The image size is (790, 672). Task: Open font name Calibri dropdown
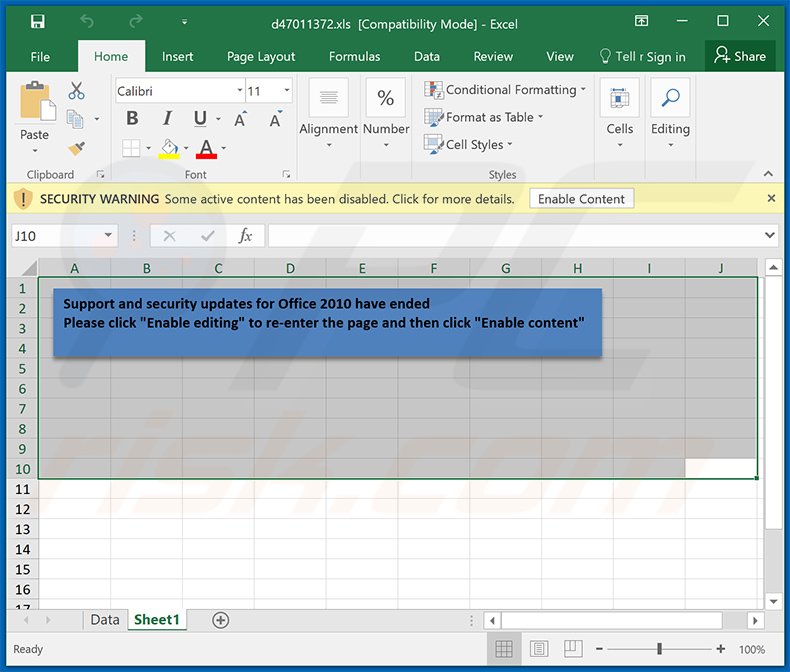240,91
